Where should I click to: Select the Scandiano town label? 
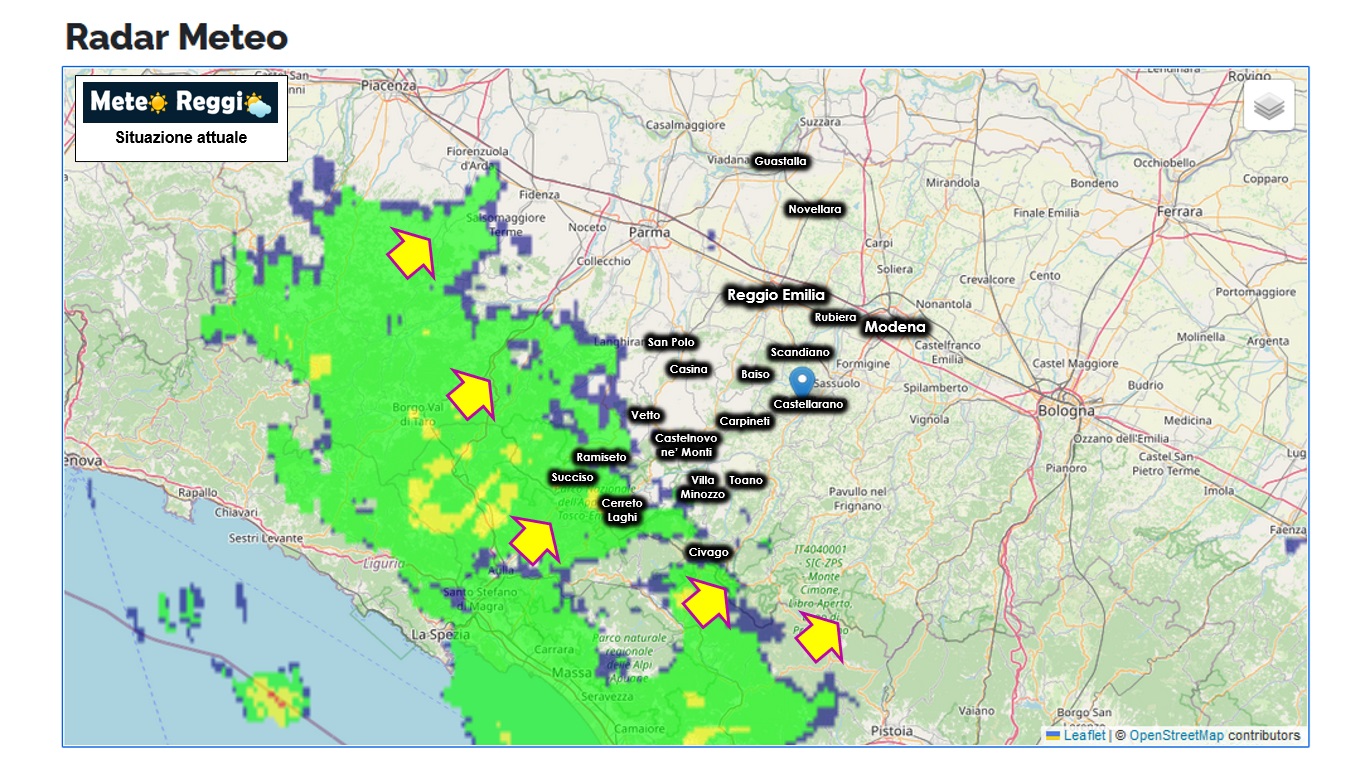coord(800,352)
